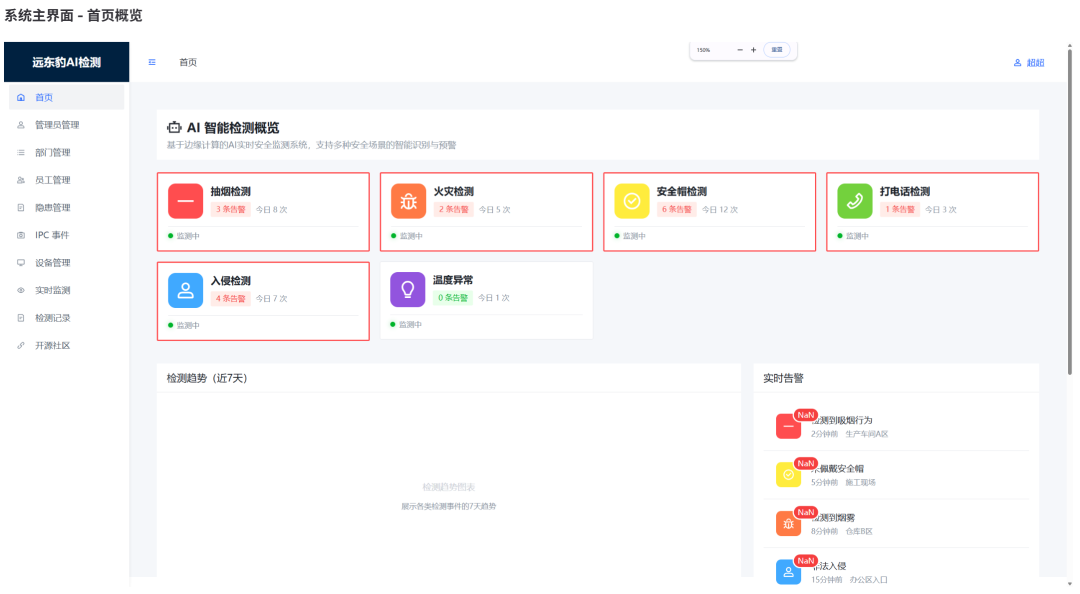Click the NaN badge on the 吸烟行为 alert
Screen dimensions: 1080x594
tap(806, 415)
